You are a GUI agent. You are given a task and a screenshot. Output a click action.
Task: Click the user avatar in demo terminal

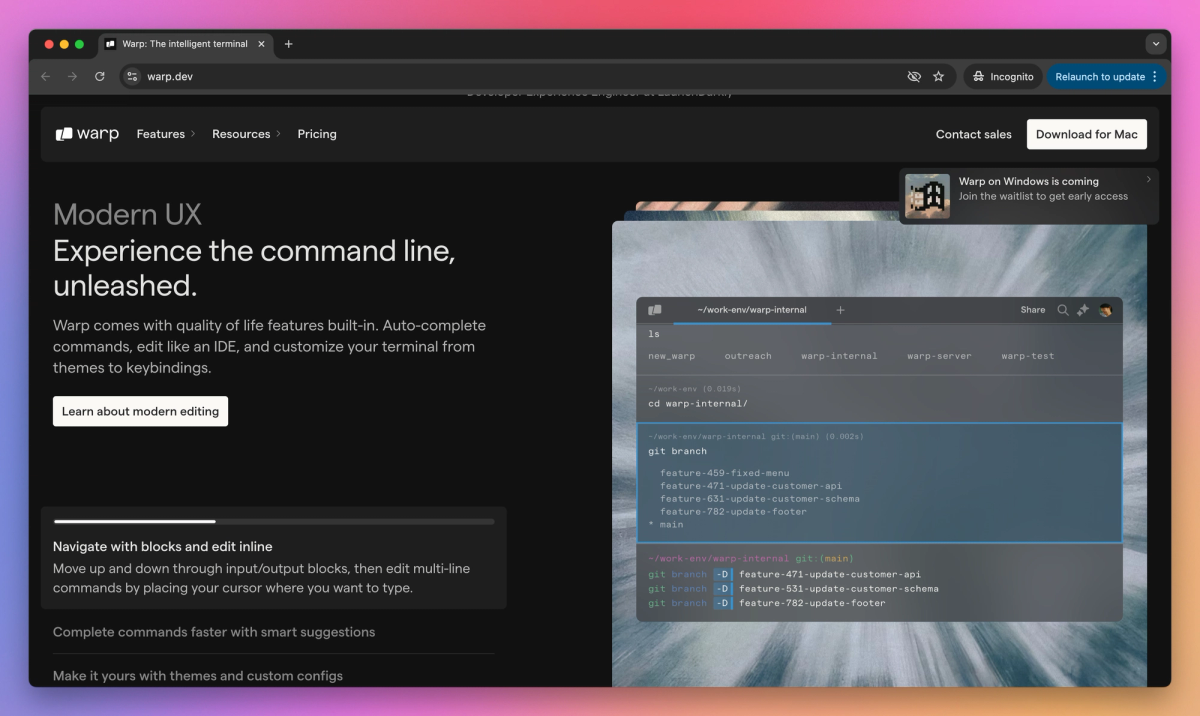click(x=1106, y=310)
